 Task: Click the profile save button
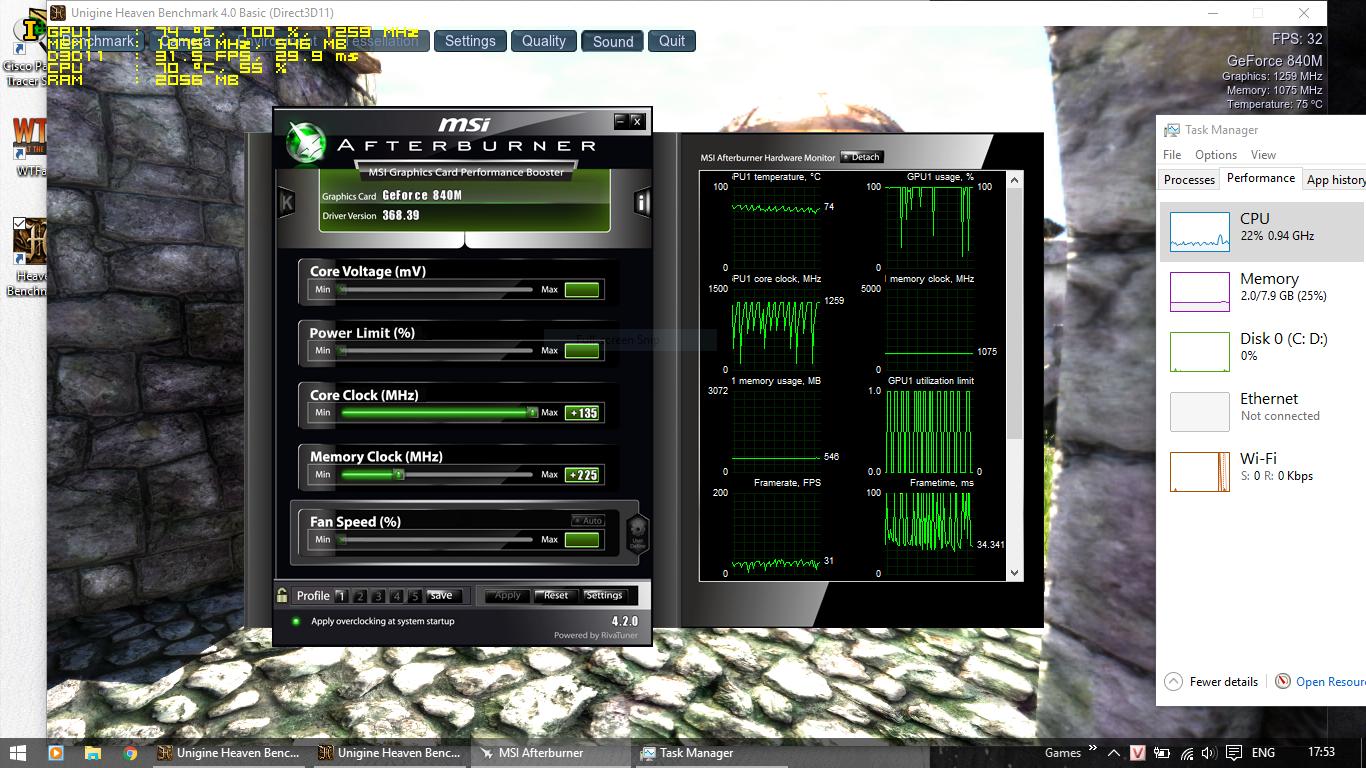coord(441,595)
